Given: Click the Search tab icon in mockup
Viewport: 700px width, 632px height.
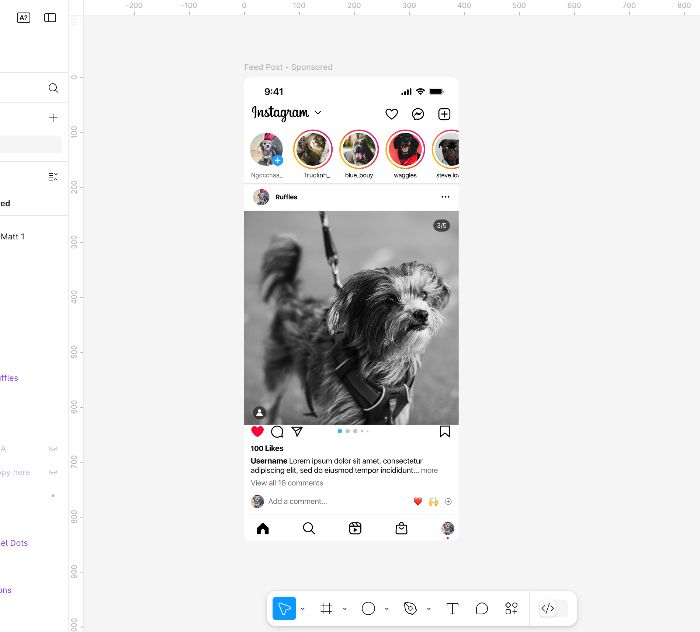Looking at the screenshot, I should (x=309, y=528).
